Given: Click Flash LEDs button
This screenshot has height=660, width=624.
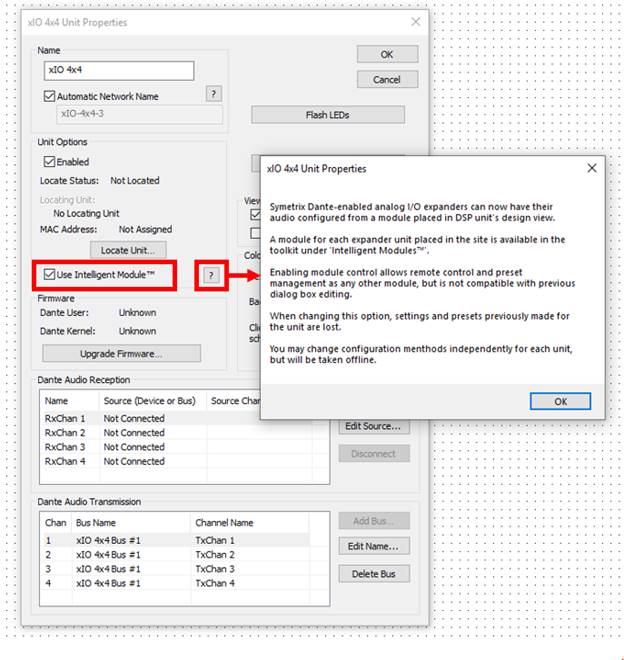Looking at the screenshot, I should coord(328,115).
